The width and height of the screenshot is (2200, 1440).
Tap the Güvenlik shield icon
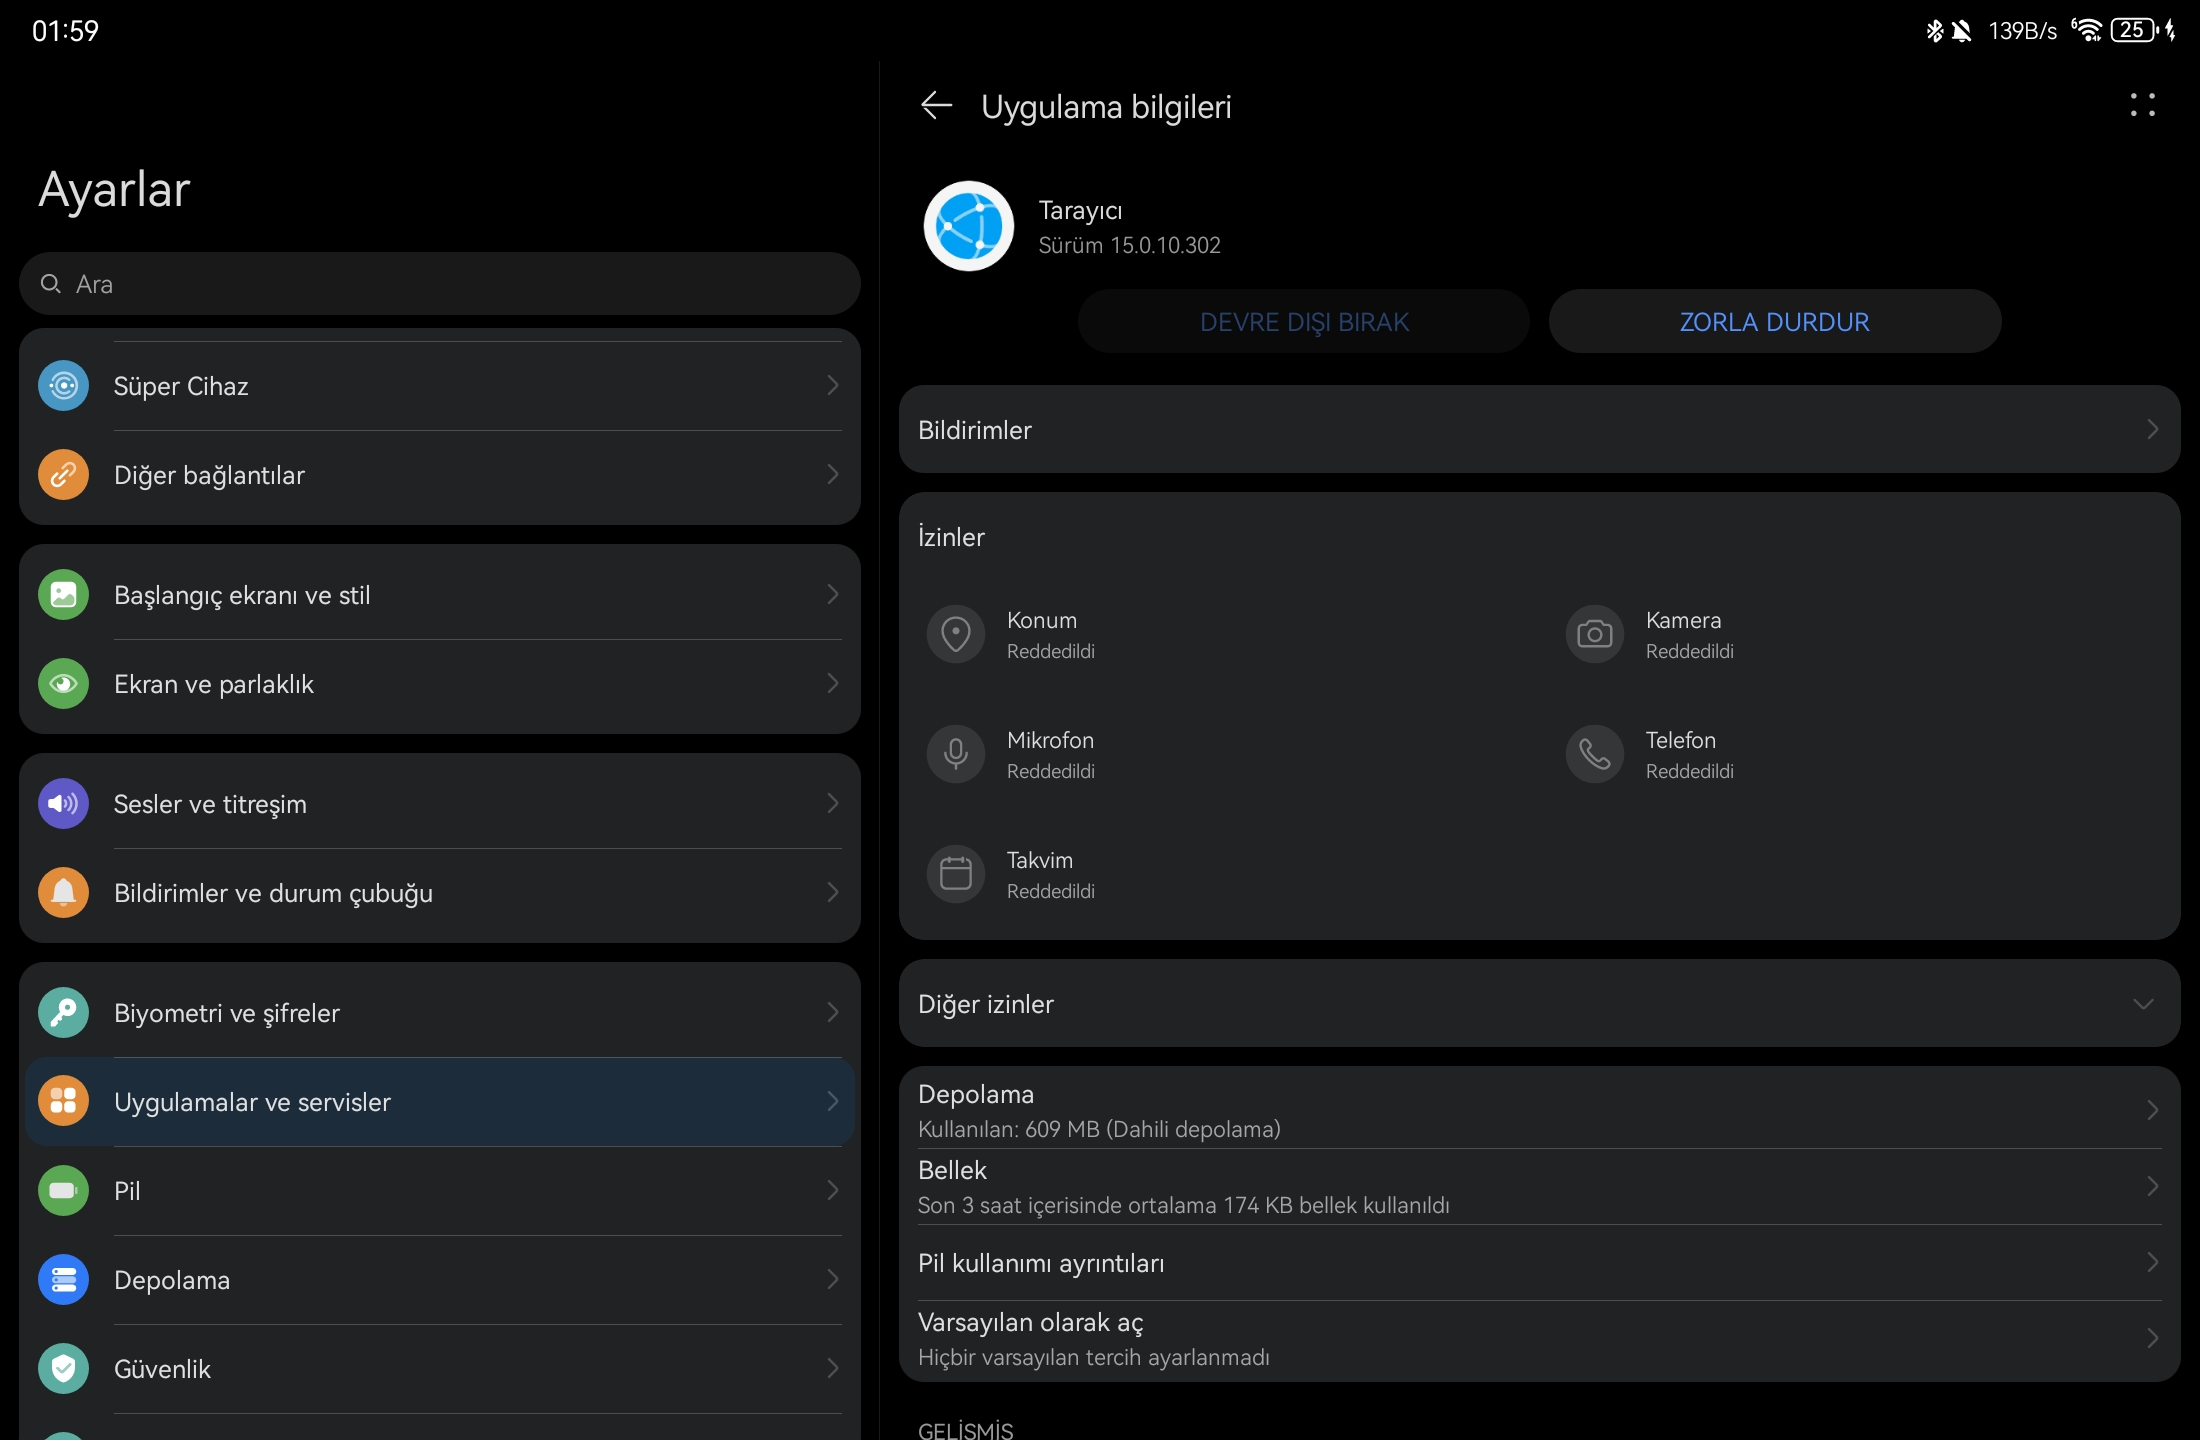tap(63, 1369)
